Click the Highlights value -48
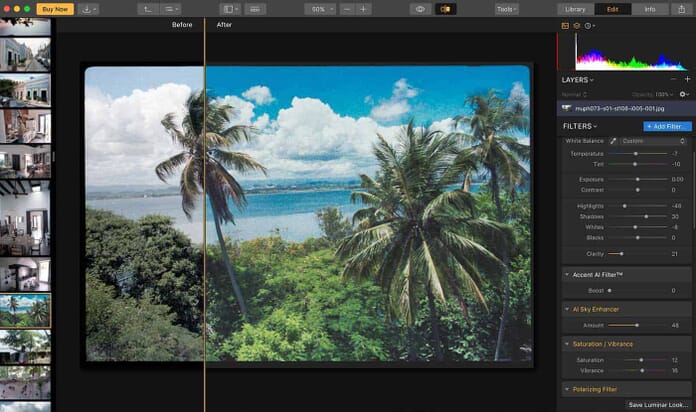This screenshot has width=696, height=412. pyautogui.click(x=676, y=206)
